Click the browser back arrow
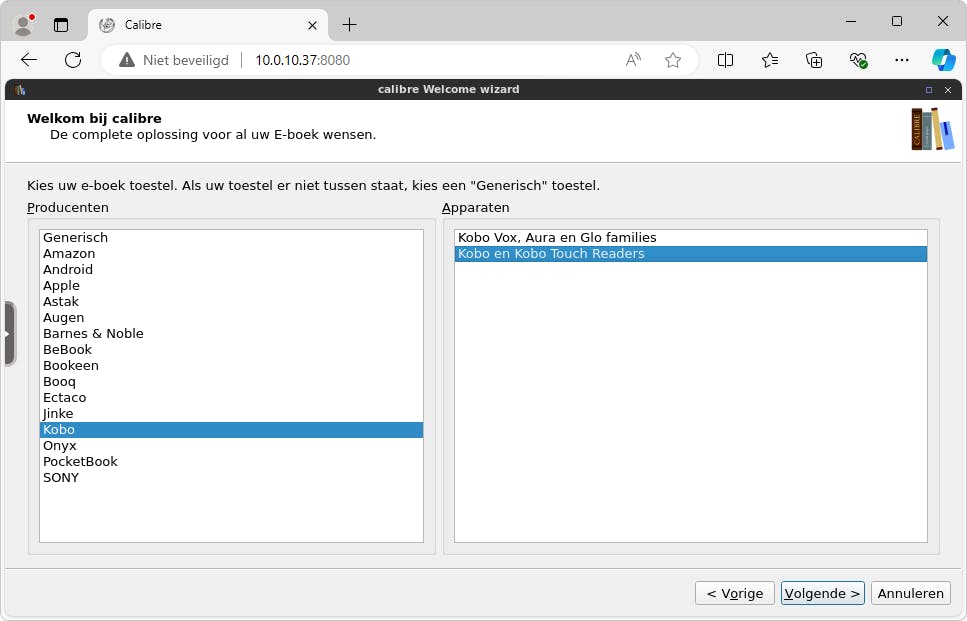This screenshot has height=621, width=967. [x=29, y=60]
